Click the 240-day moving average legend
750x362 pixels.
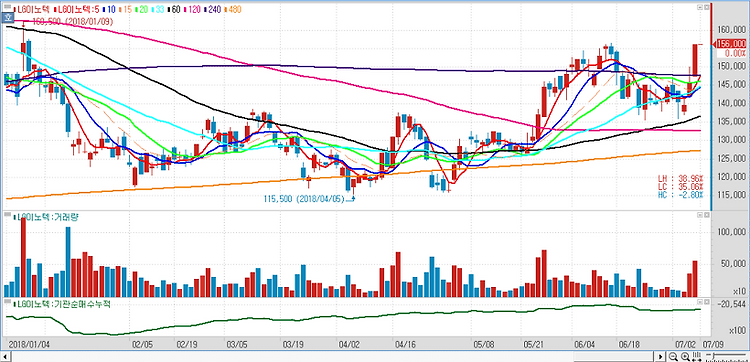(x=213, y=10)
